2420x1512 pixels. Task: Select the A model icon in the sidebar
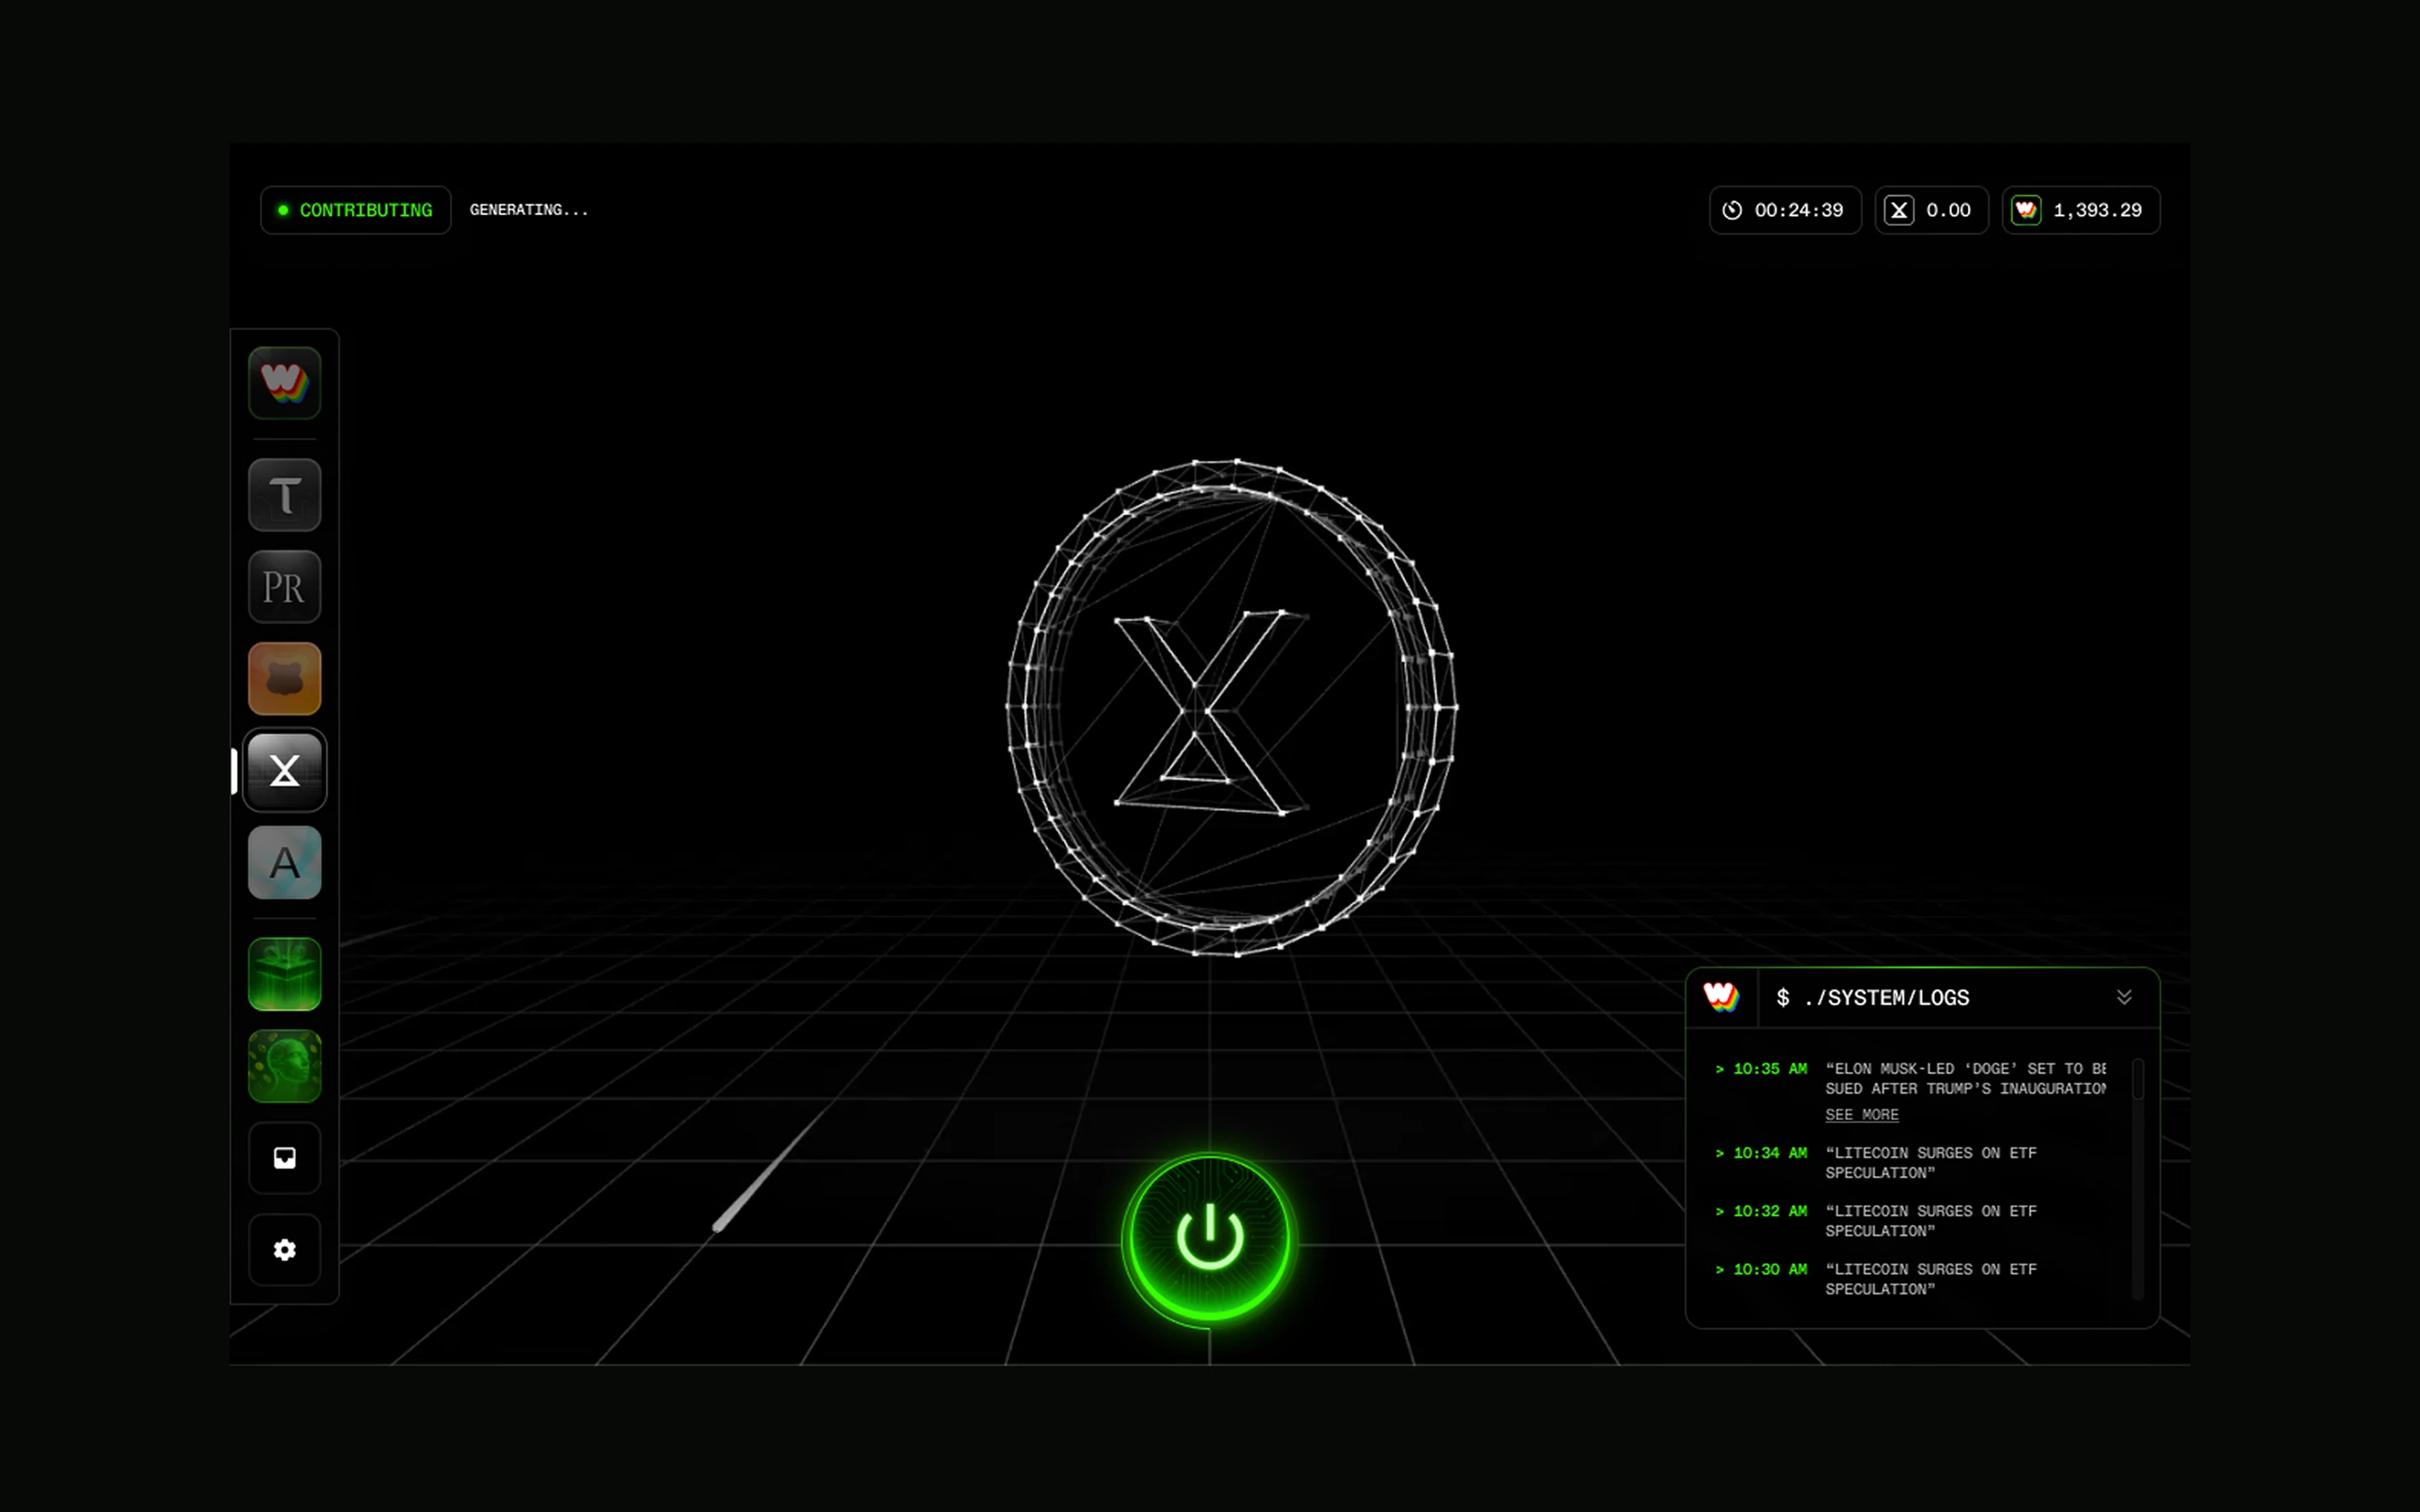point(284,862)
